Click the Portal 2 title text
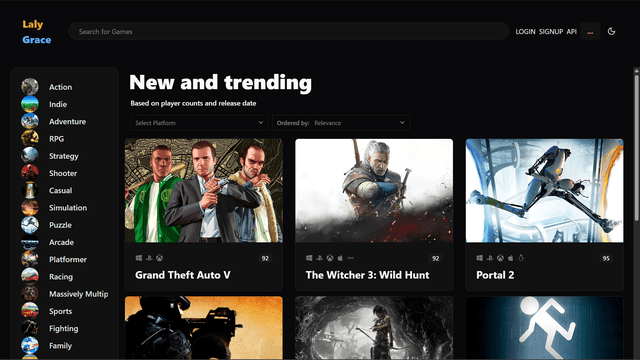Screen dimensions: 640x360 click(x=495, y=275)
